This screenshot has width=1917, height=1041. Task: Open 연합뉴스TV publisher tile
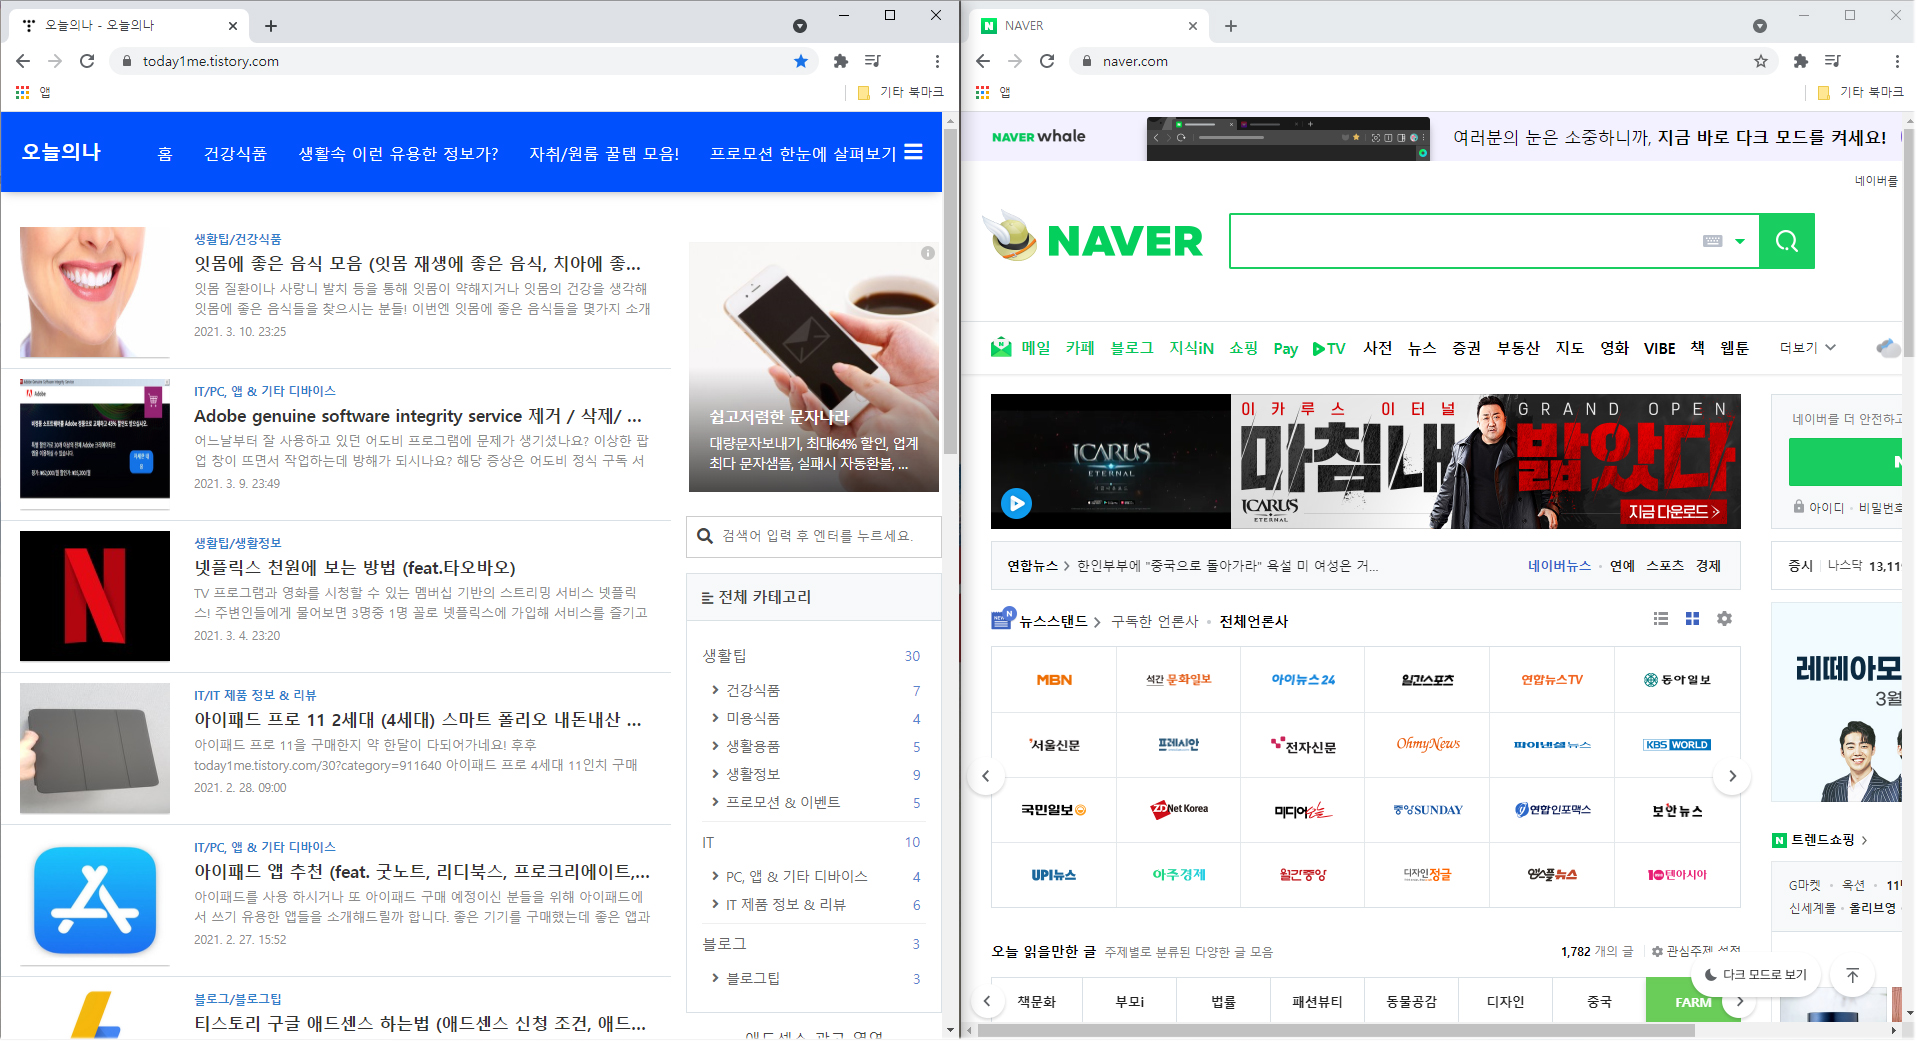(x=1552, y=679)
